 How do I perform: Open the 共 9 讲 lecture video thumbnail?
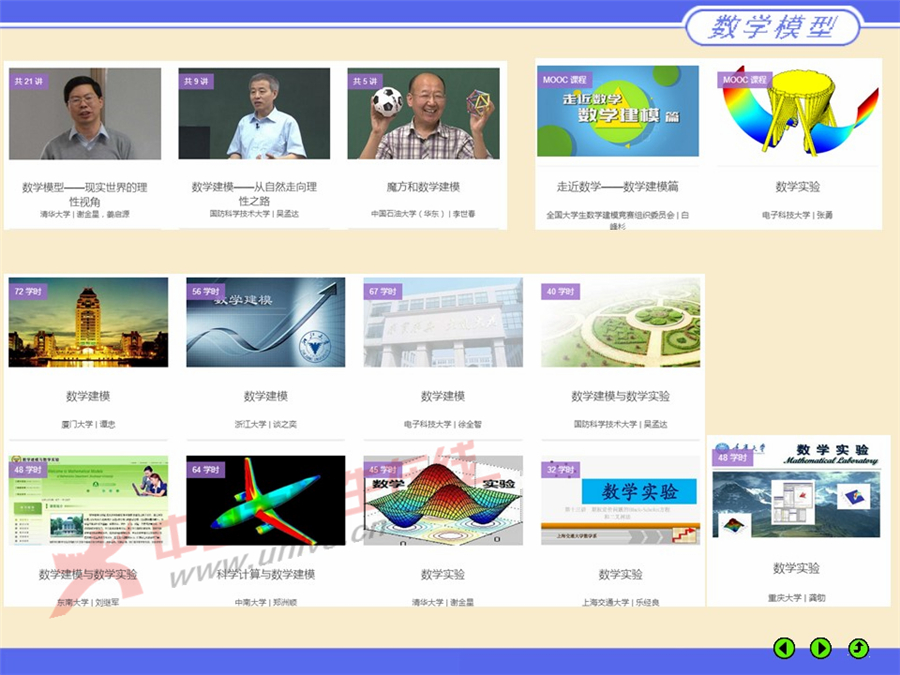tap(254, 114)
